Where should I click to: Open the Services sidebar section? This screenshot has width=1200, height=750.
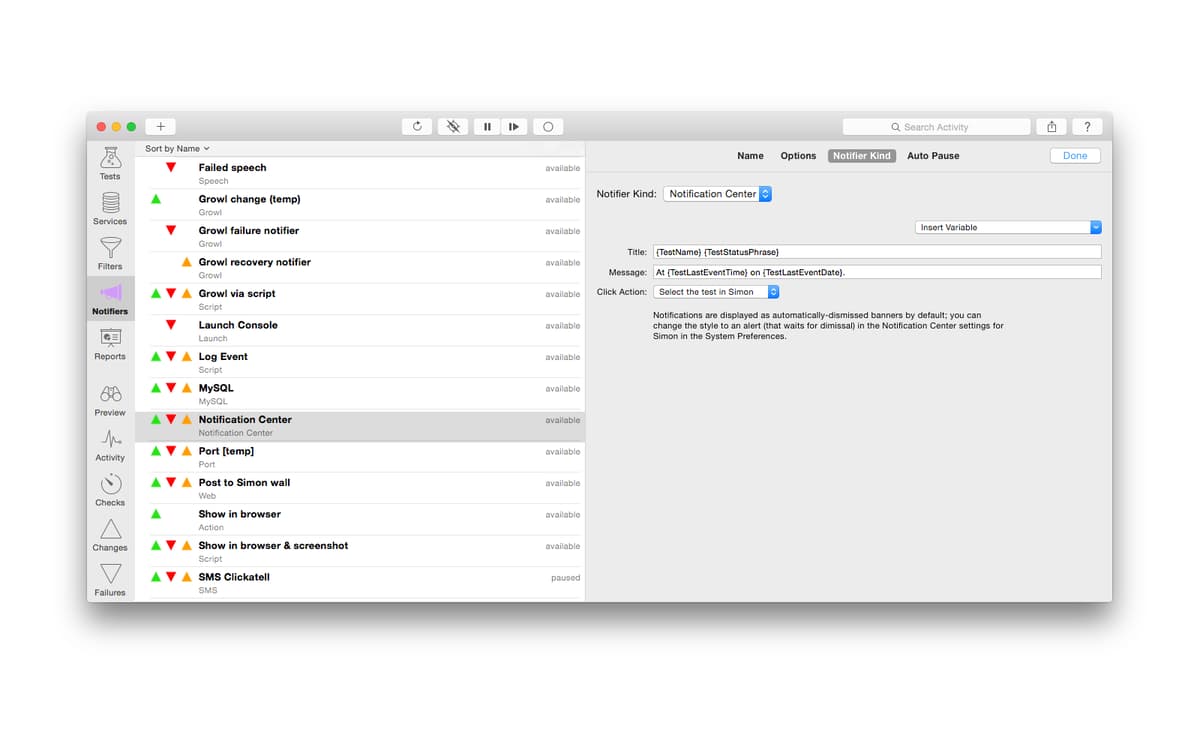click(110, 205)
